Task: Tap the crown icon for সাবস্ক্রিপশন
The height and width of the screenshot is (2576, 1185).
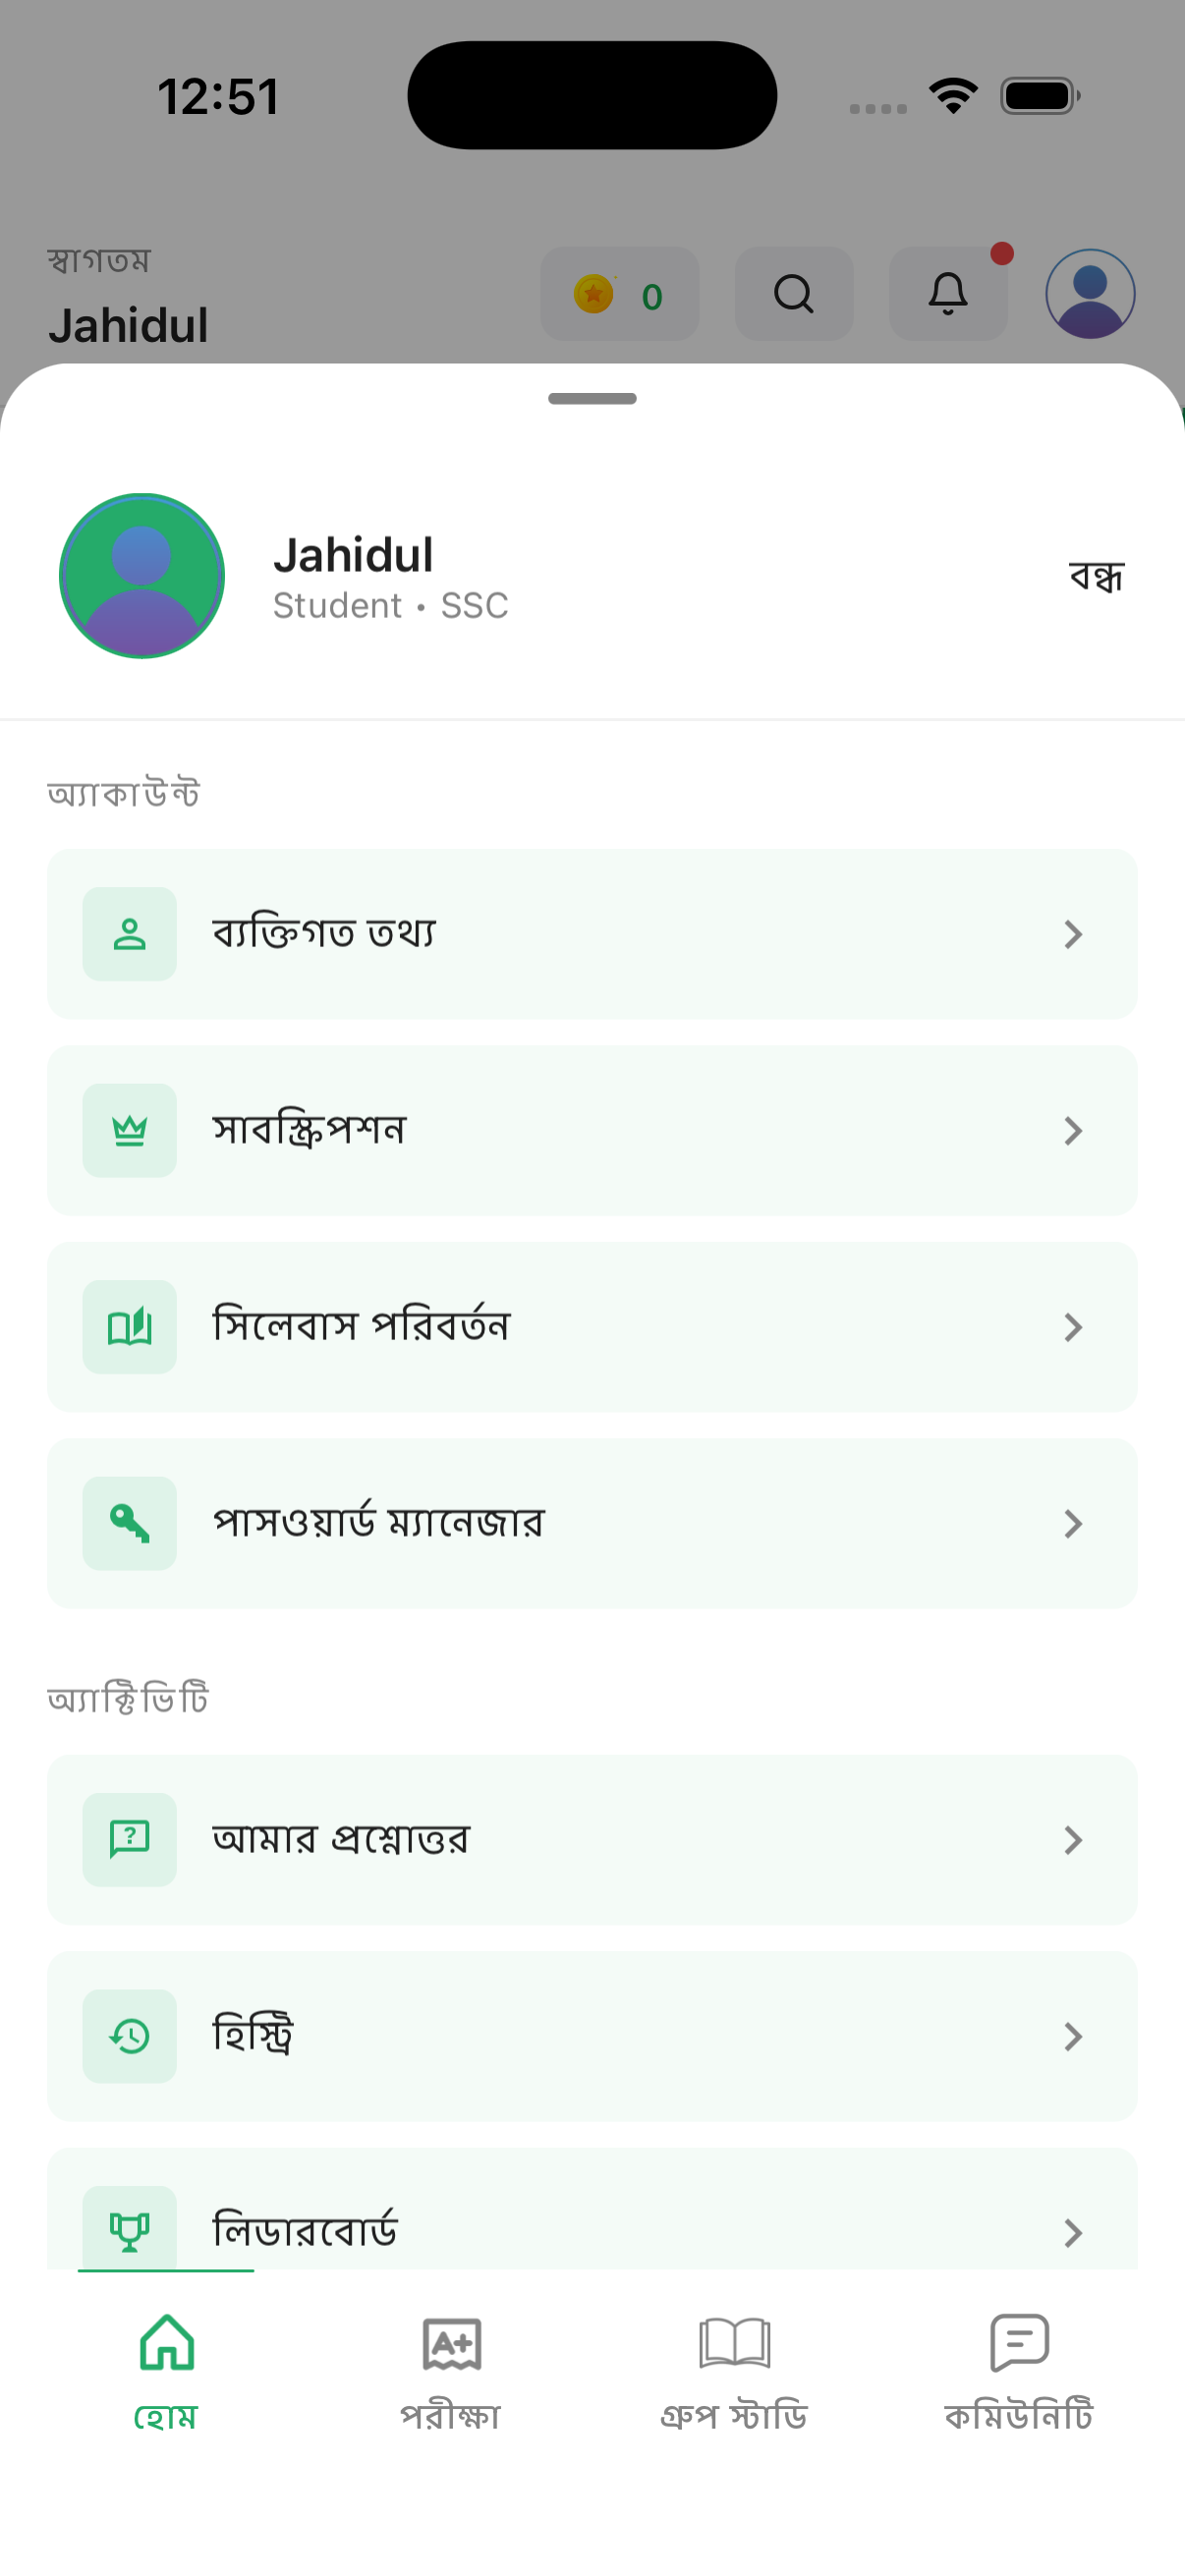Action: tap(130, 1131)
